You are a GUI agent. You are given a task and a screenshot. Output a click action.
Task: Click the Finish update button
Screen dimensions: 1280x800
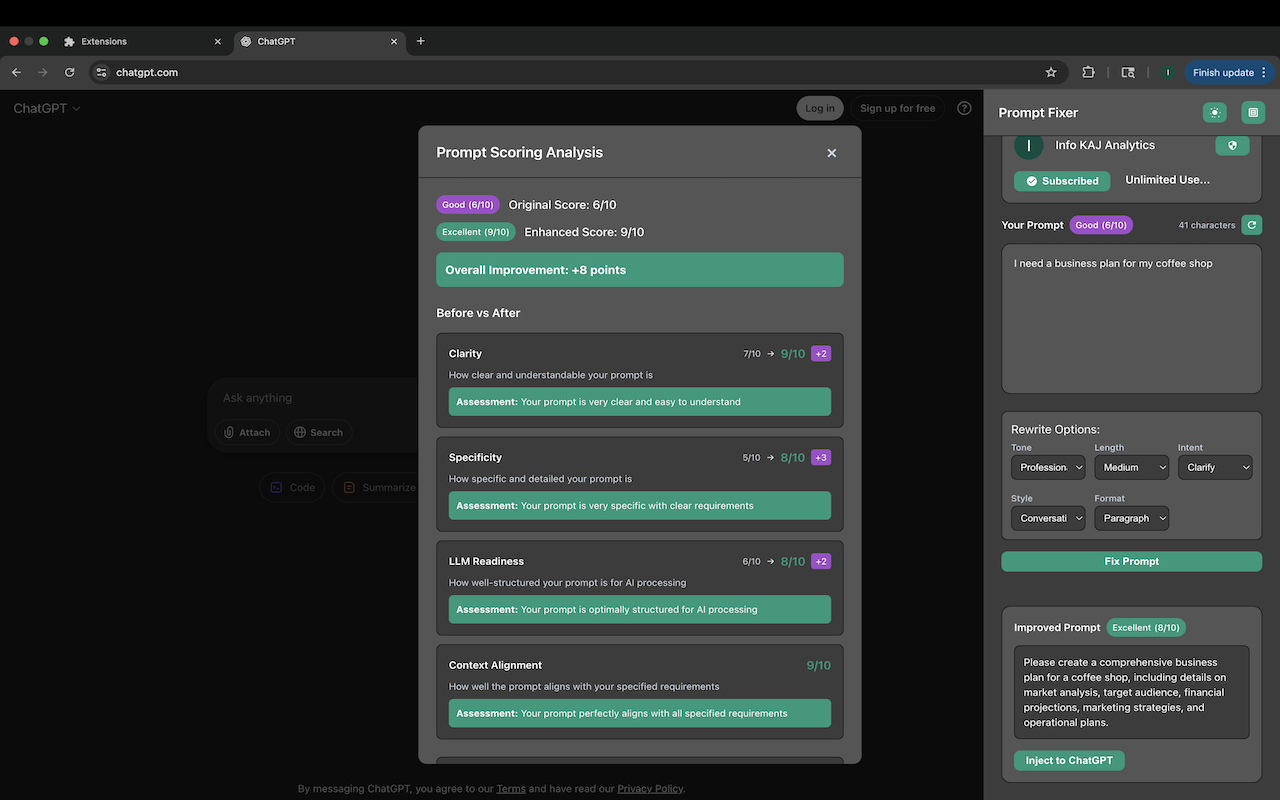point(1229,72)
